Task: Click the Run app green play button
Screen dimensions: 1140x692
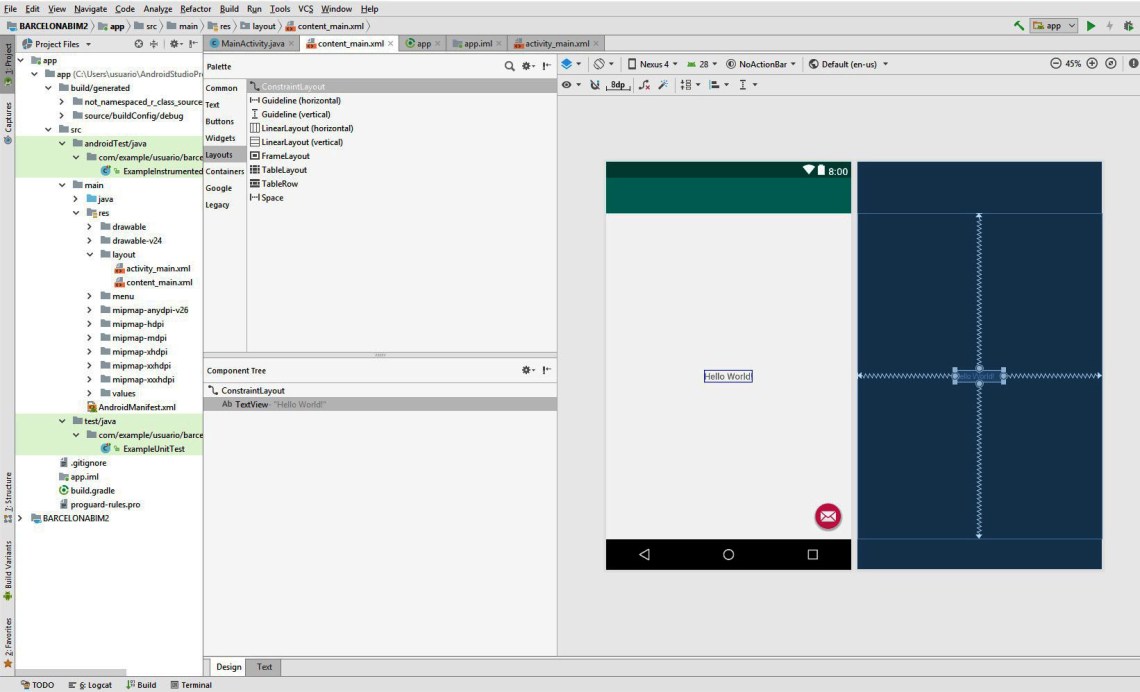Action: [x=1091, y=26]
